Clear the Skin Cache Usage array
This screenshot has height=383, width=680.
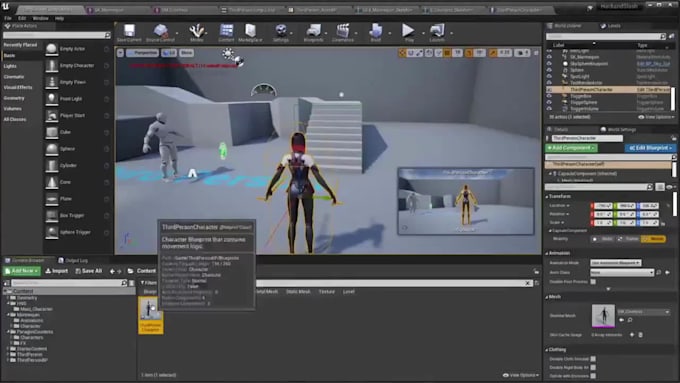(641, 335)
